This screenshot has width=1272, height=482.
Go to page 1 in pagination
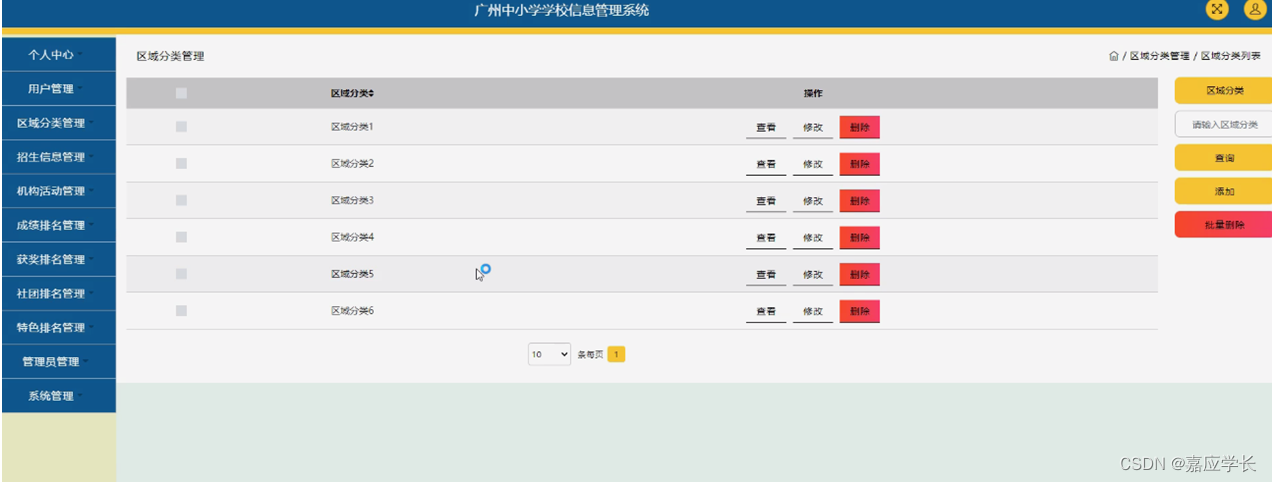(x=617, y=354)
